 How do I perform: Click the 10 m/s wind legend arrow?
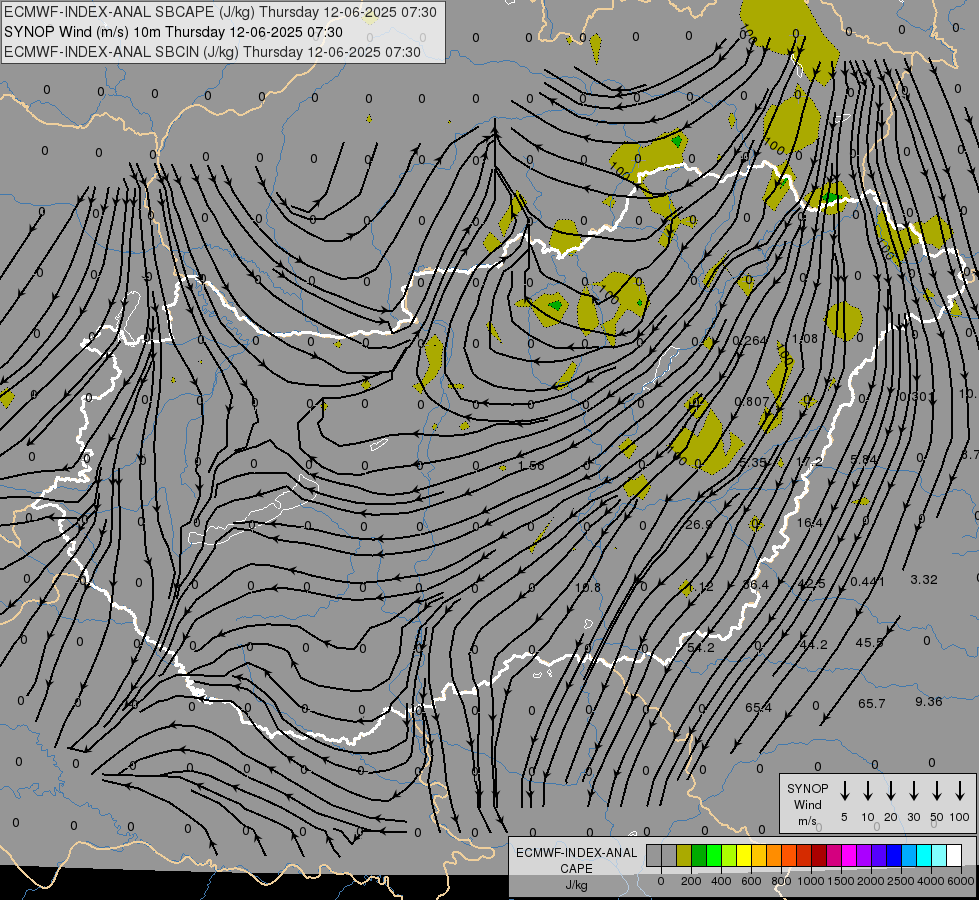[x=867, y=791]
